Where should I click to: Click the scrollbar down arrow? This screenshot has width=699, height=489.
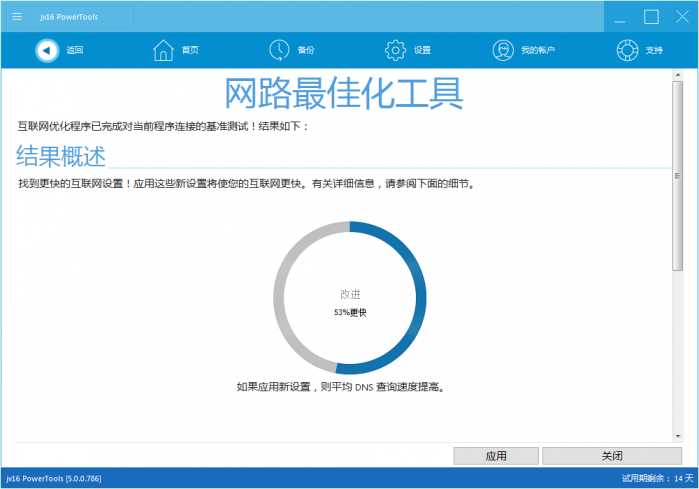click(x=677, y=435)
